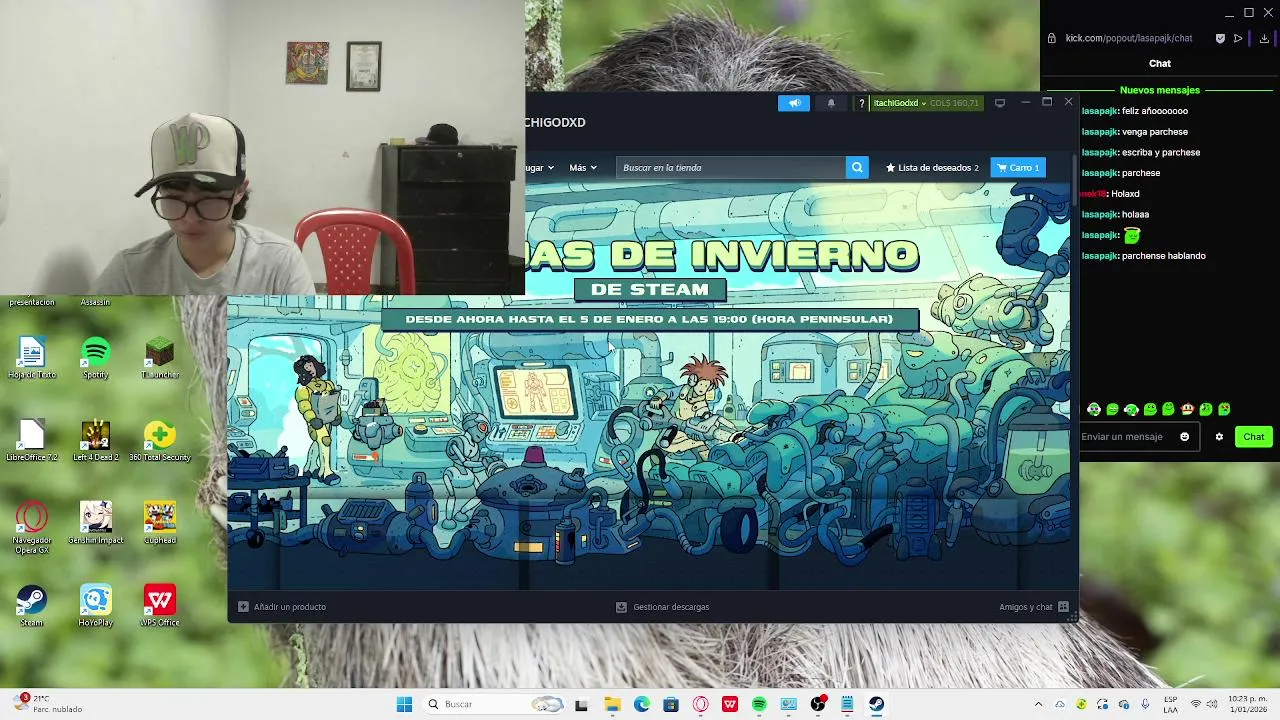Viewport: 1280px width, 720px height.
Task: Click shield icon in Kick chat address bar
Action: (x=1220, y=38)
